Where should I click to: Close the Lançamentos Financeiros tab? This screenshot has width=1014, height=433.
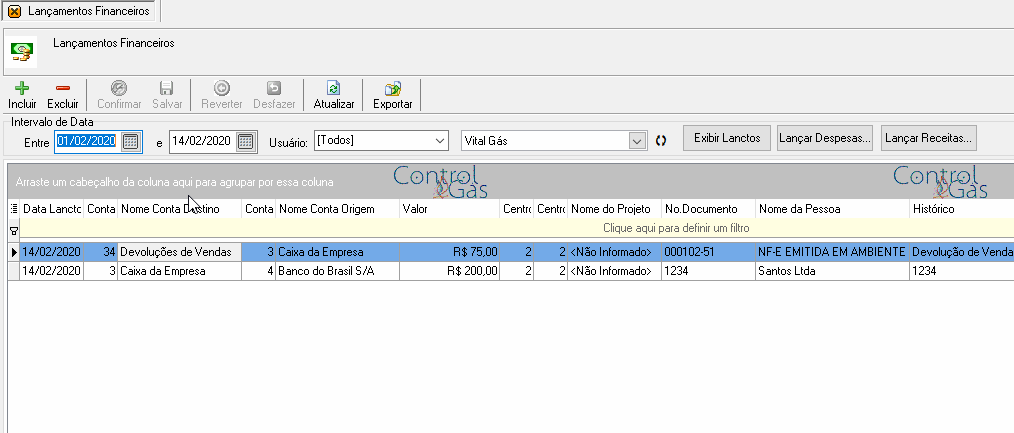[x=14, y=11]
